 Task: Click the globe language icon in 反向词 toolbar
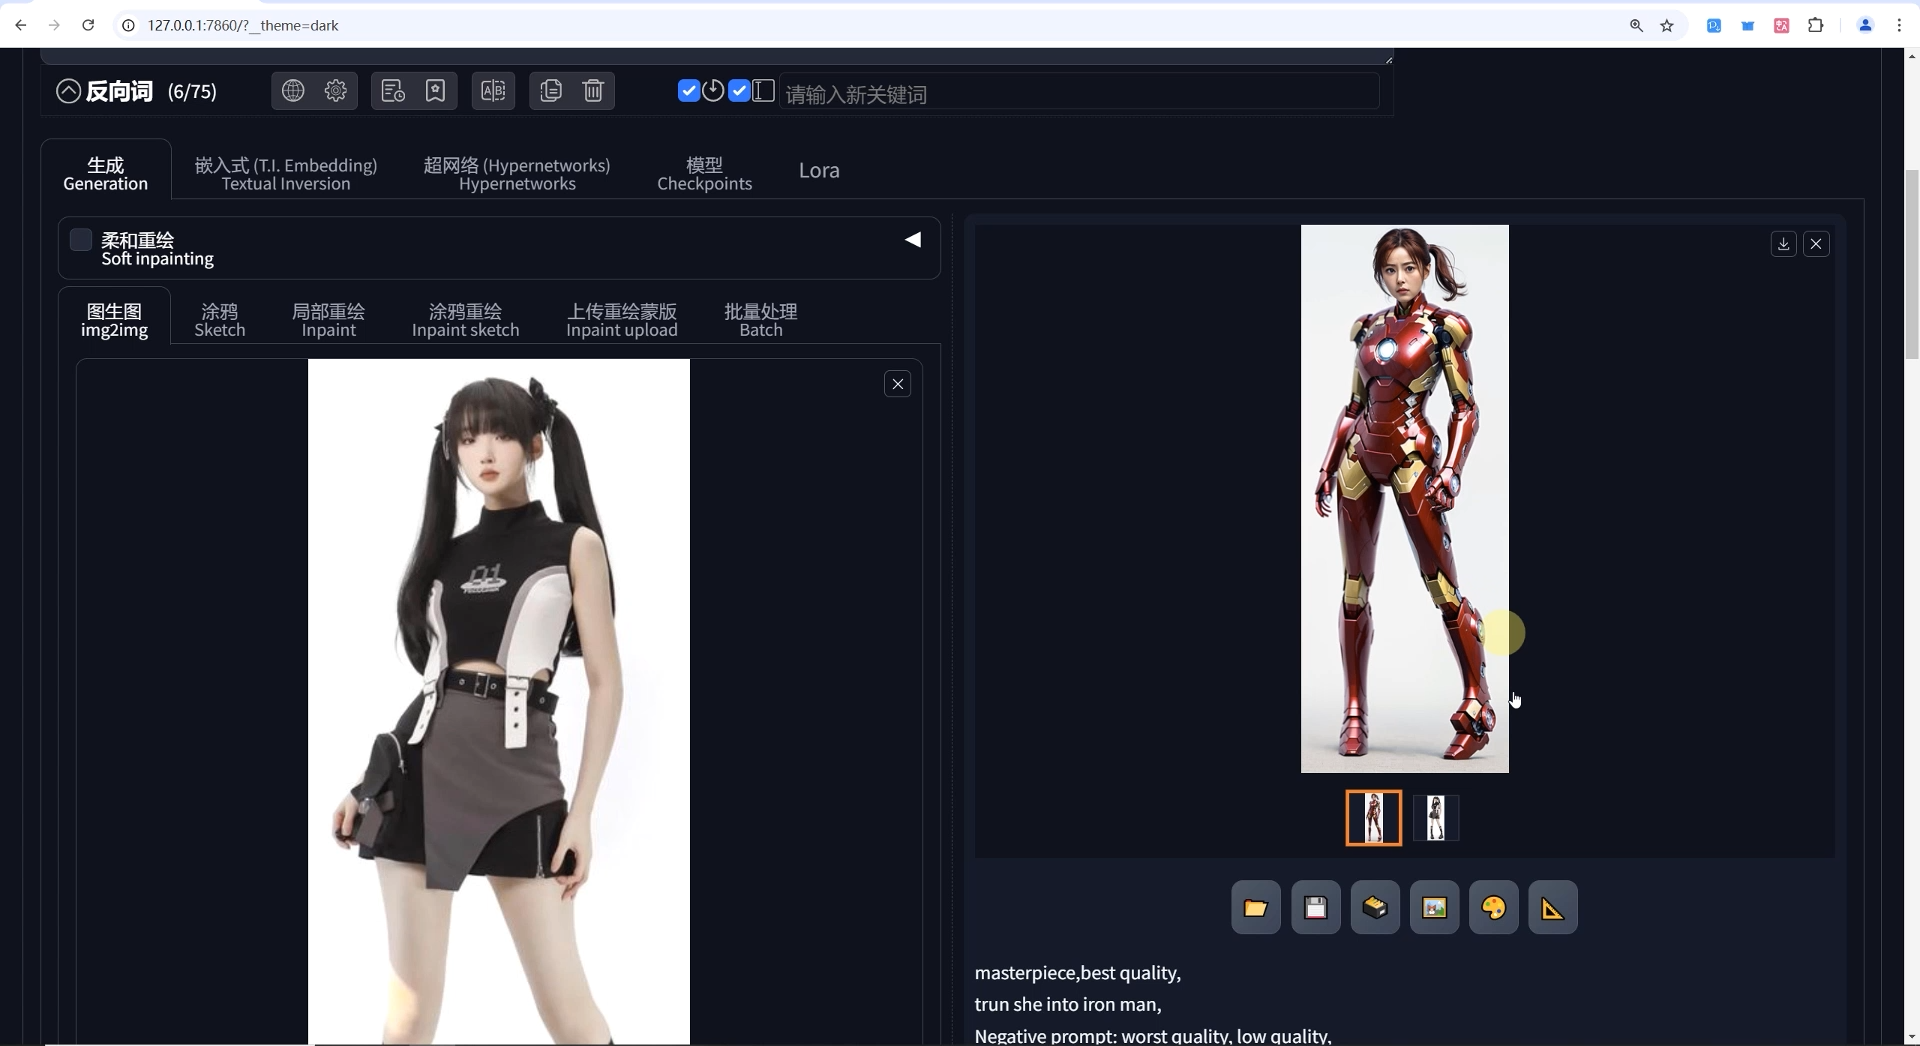[293, 91]
